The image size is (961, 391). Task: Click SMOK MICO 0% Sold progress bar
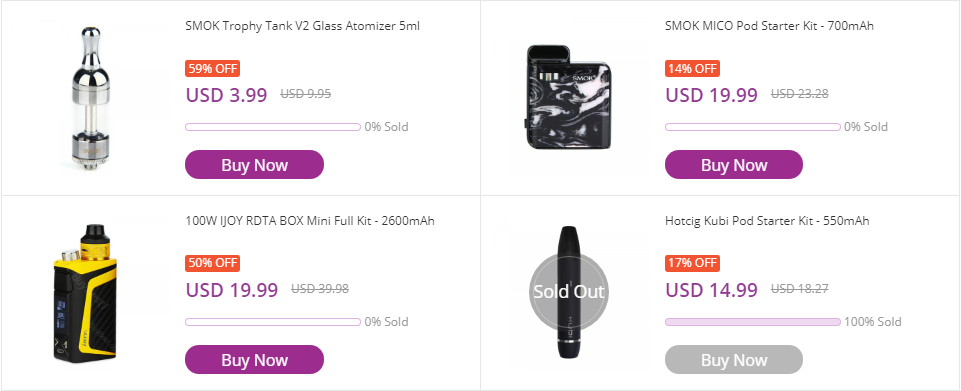(x=753, y=127)
